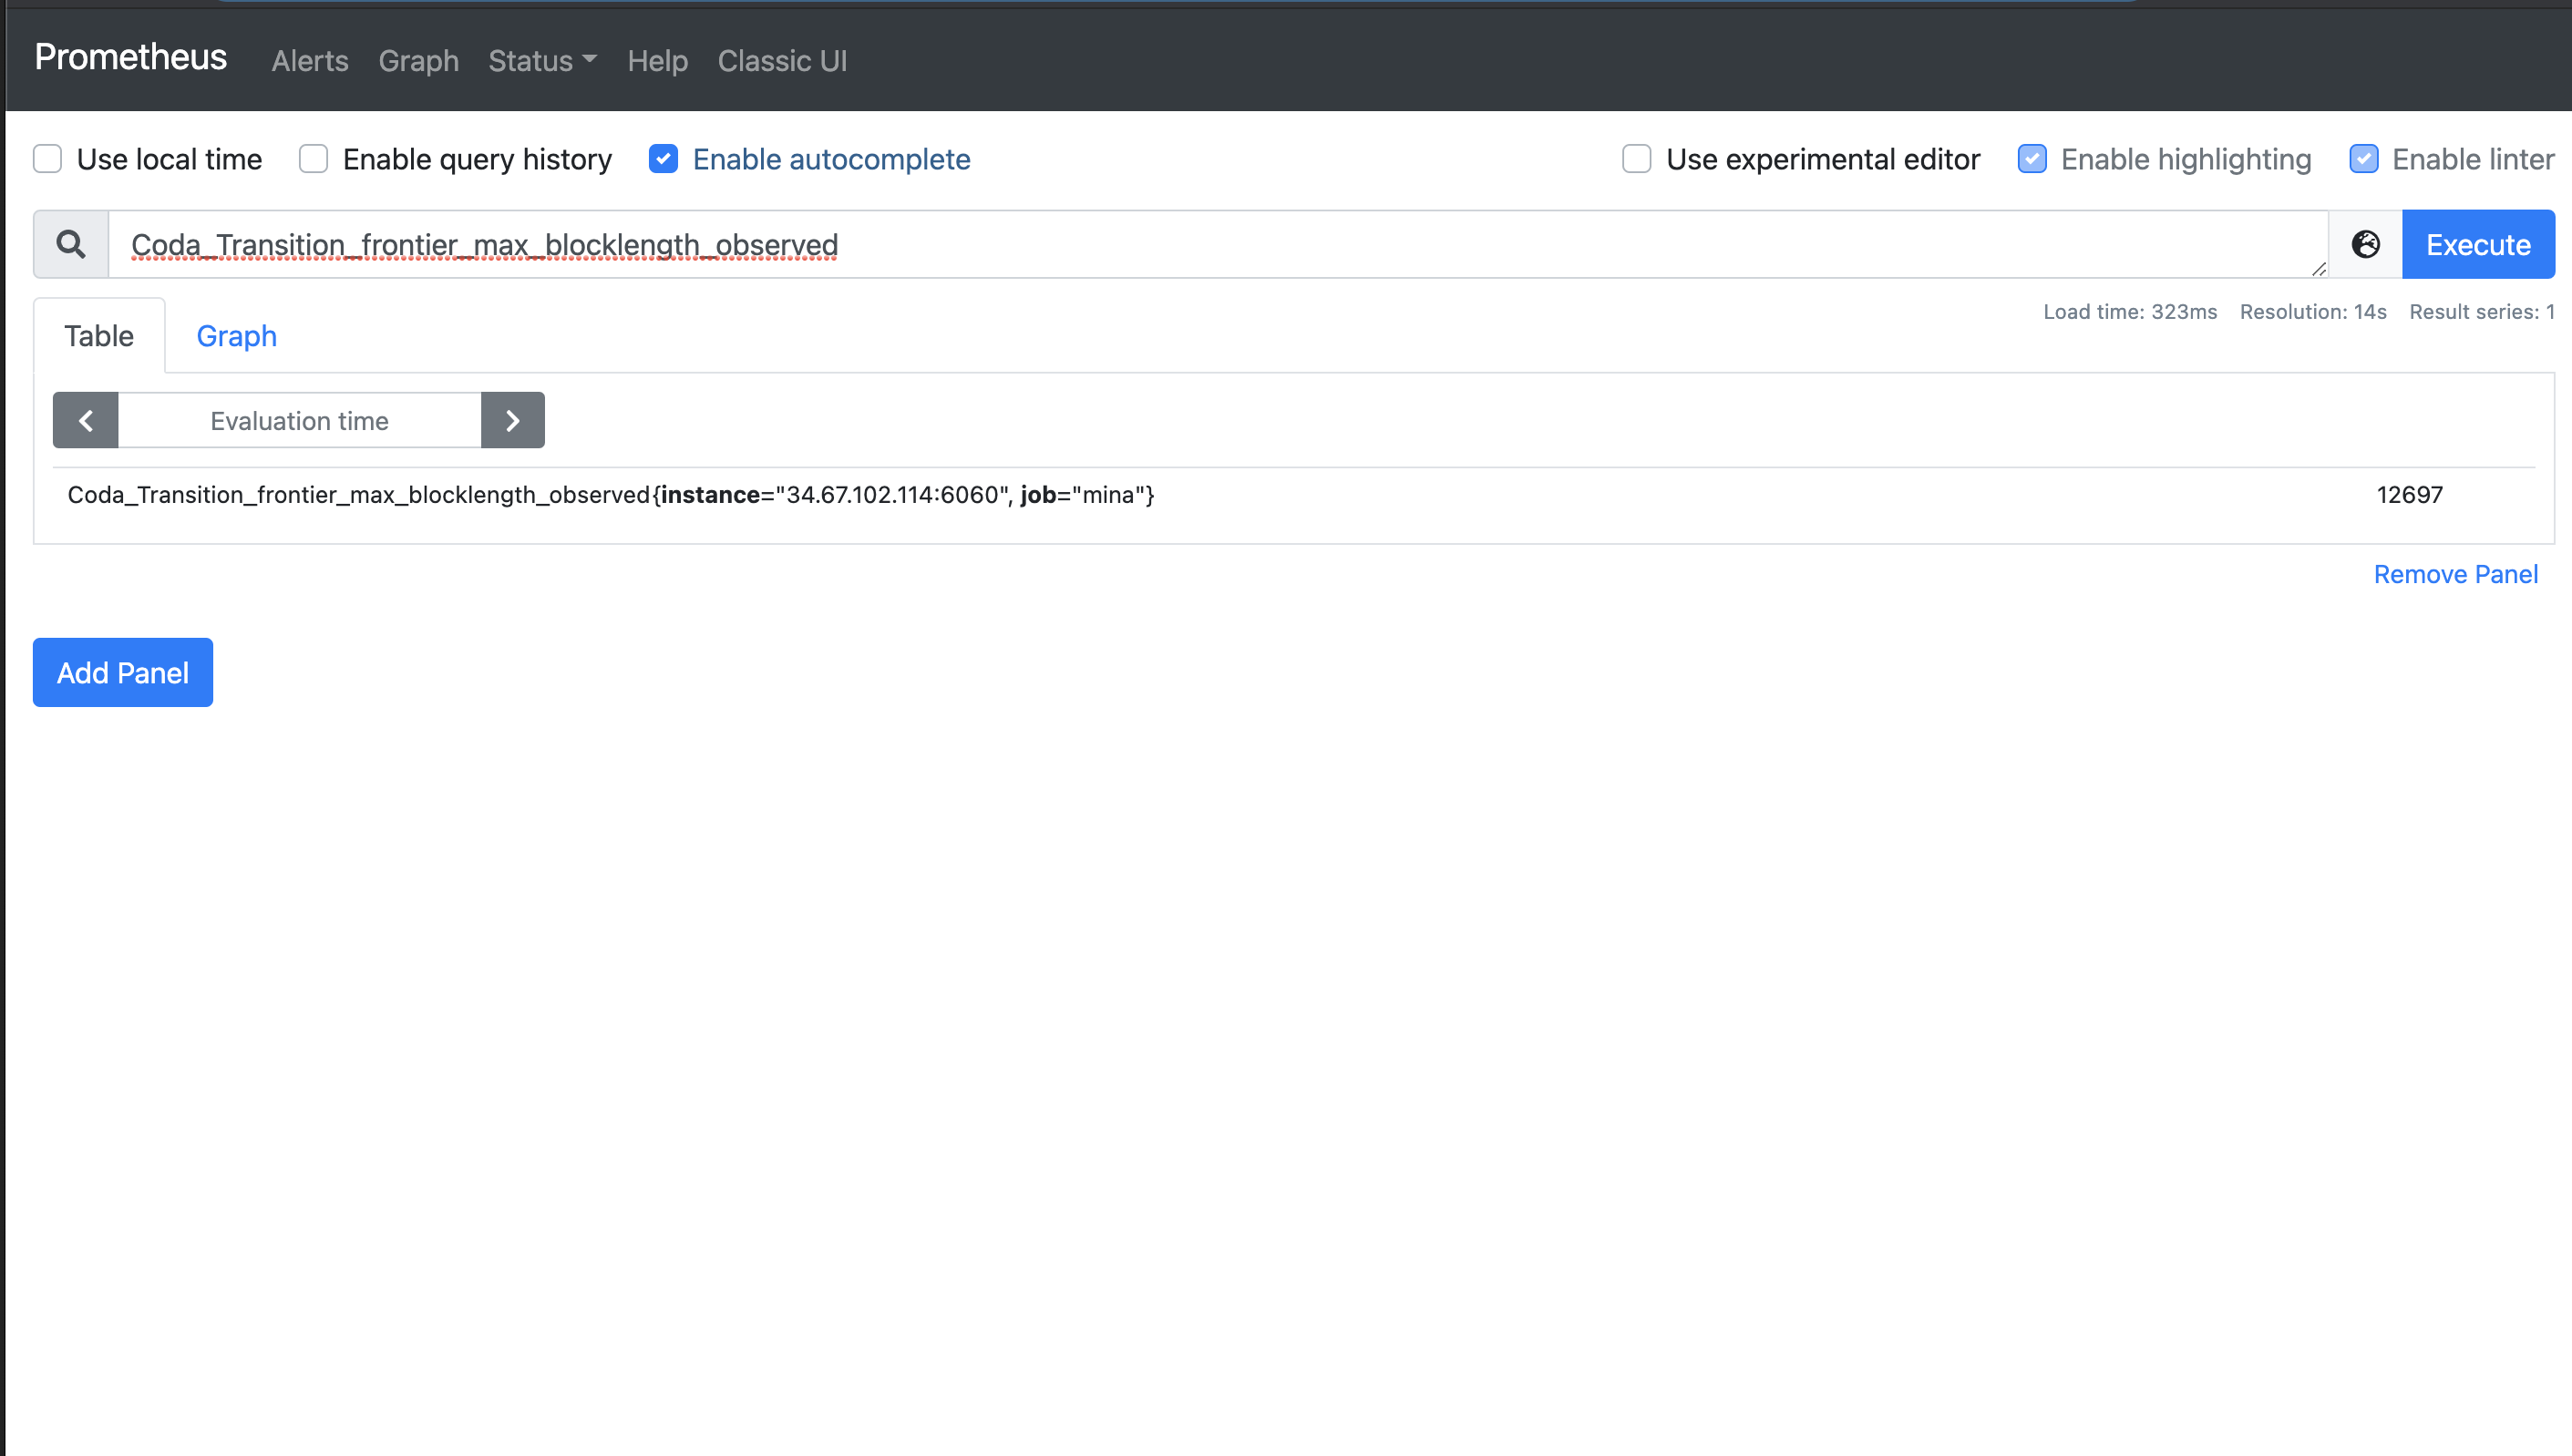Click the Add Panel button
The width and height of the screenshot is (2572, 1456).
[122, 672]
